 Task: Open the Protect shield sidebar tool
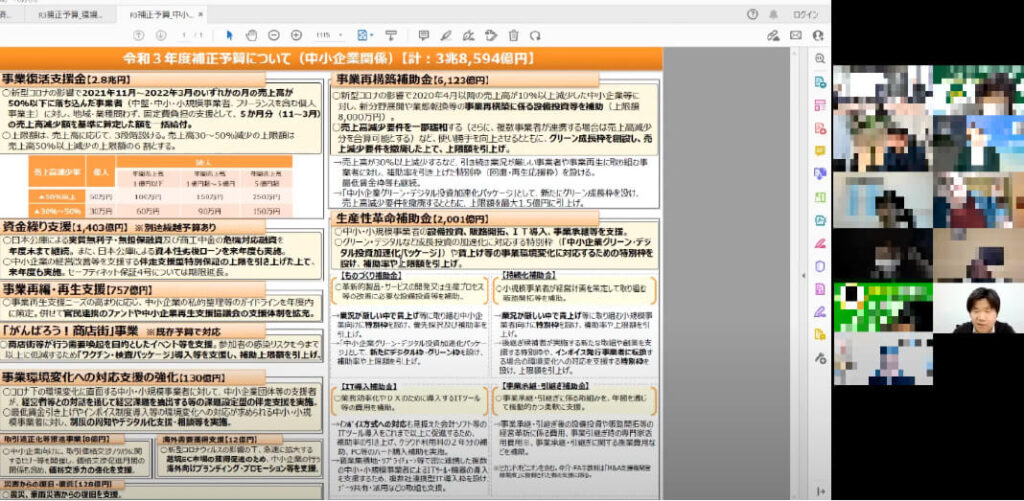point(820,266)
